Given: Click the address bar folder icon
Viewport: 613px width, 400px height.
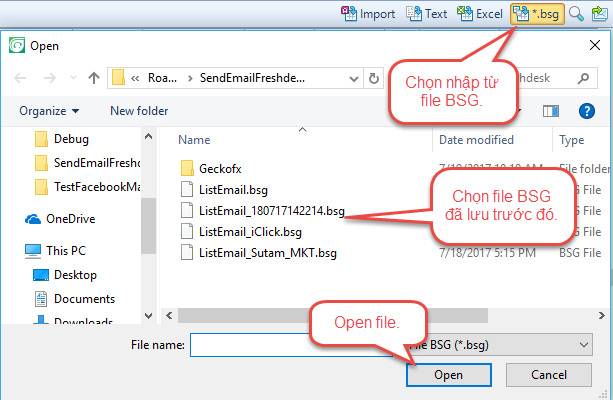Looking at the screenshot, I should click(118, 77).
